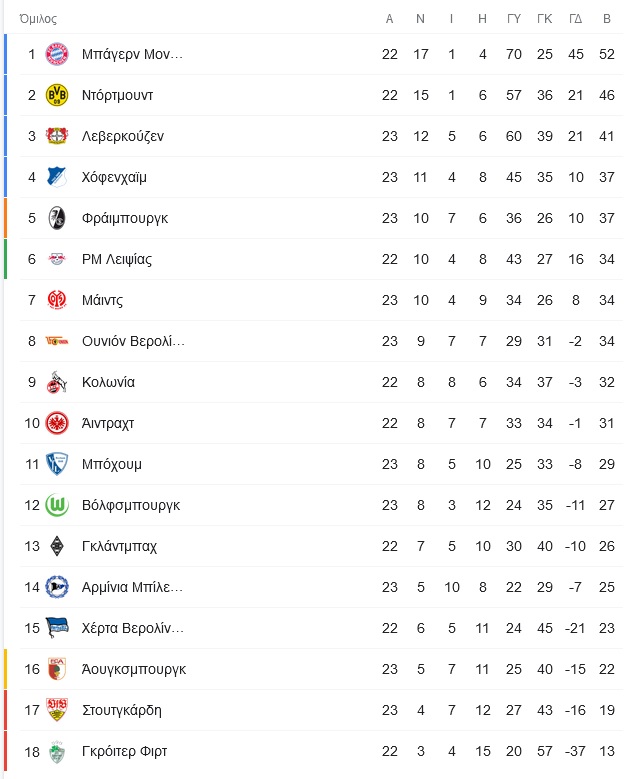The height and width of the screenshot is (779, 634).
Task: Open the Bayer Leverkusen crest icon
Action: tap(57, 136)
